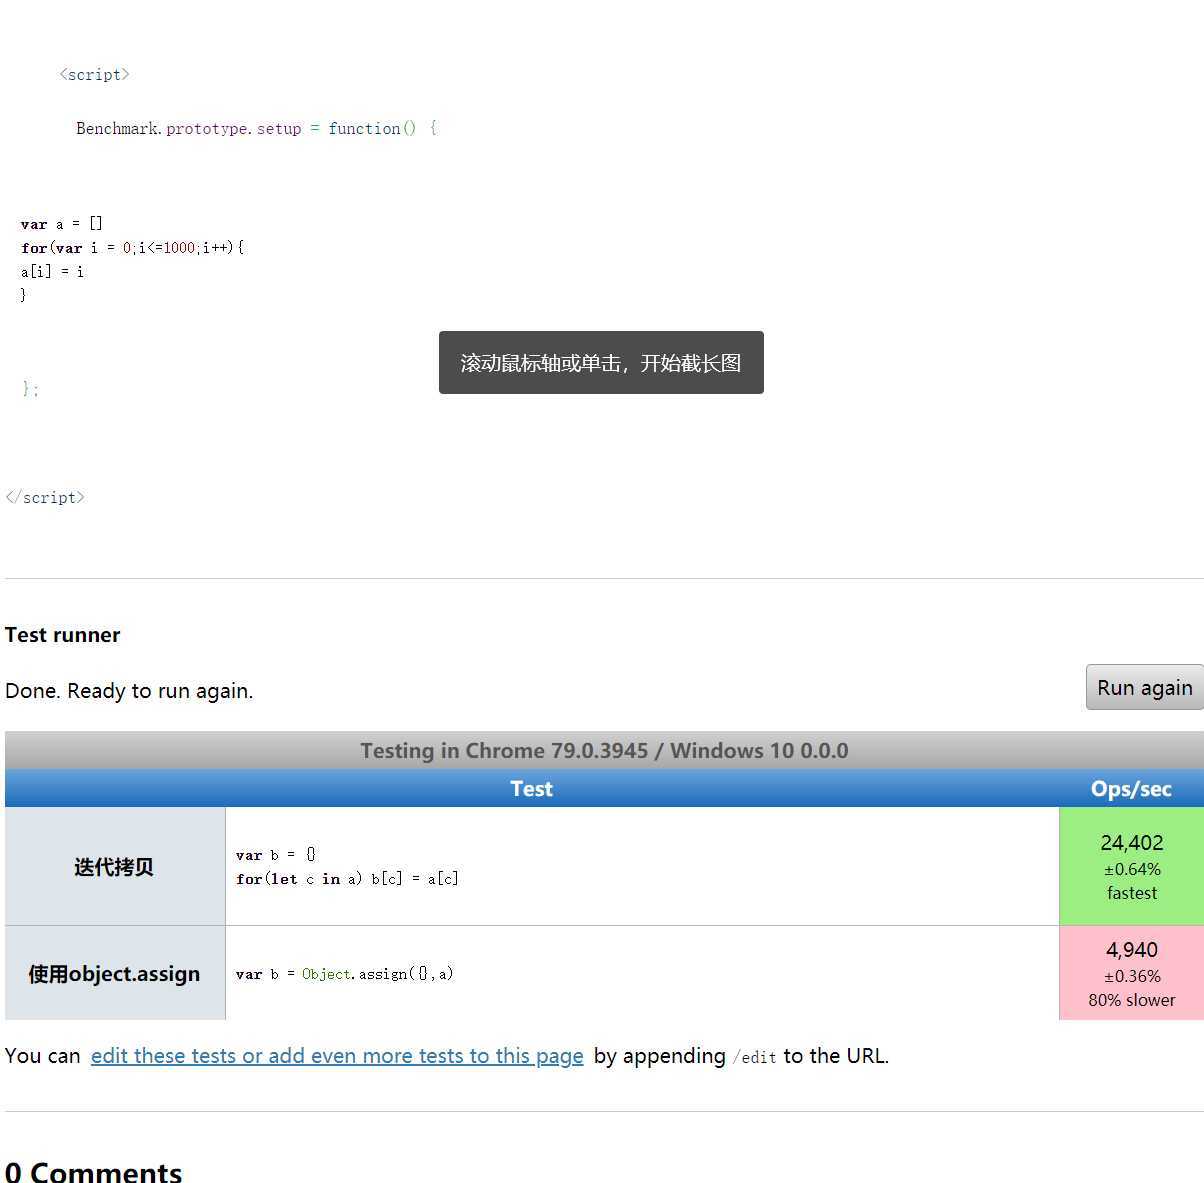
Task: Click the 迭代拷贝 test name cell
Action: 115,866
